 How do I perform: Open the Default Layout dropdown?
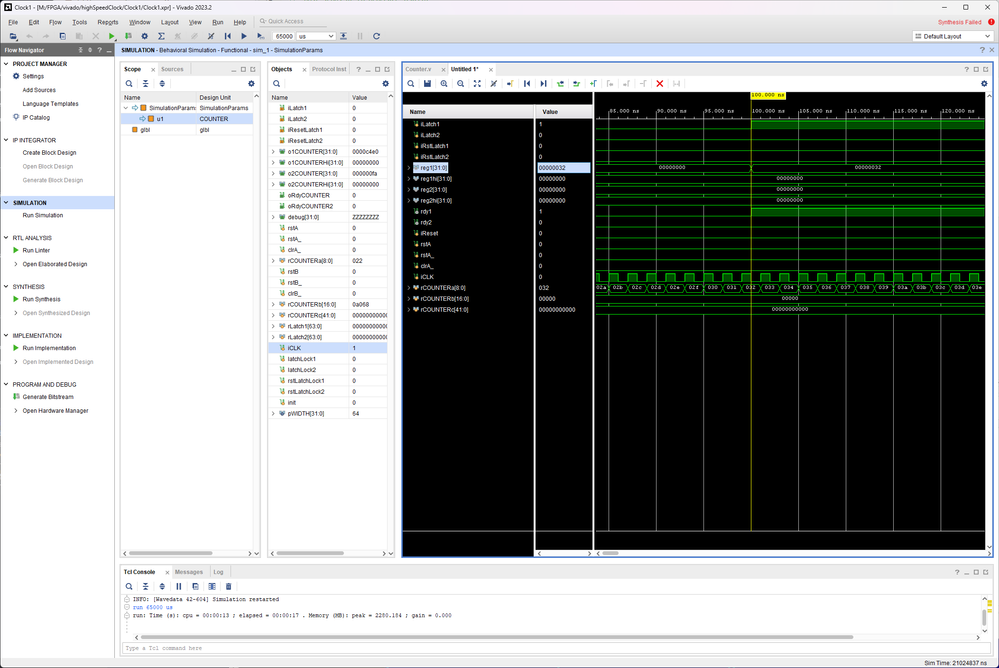coord(951,36)
